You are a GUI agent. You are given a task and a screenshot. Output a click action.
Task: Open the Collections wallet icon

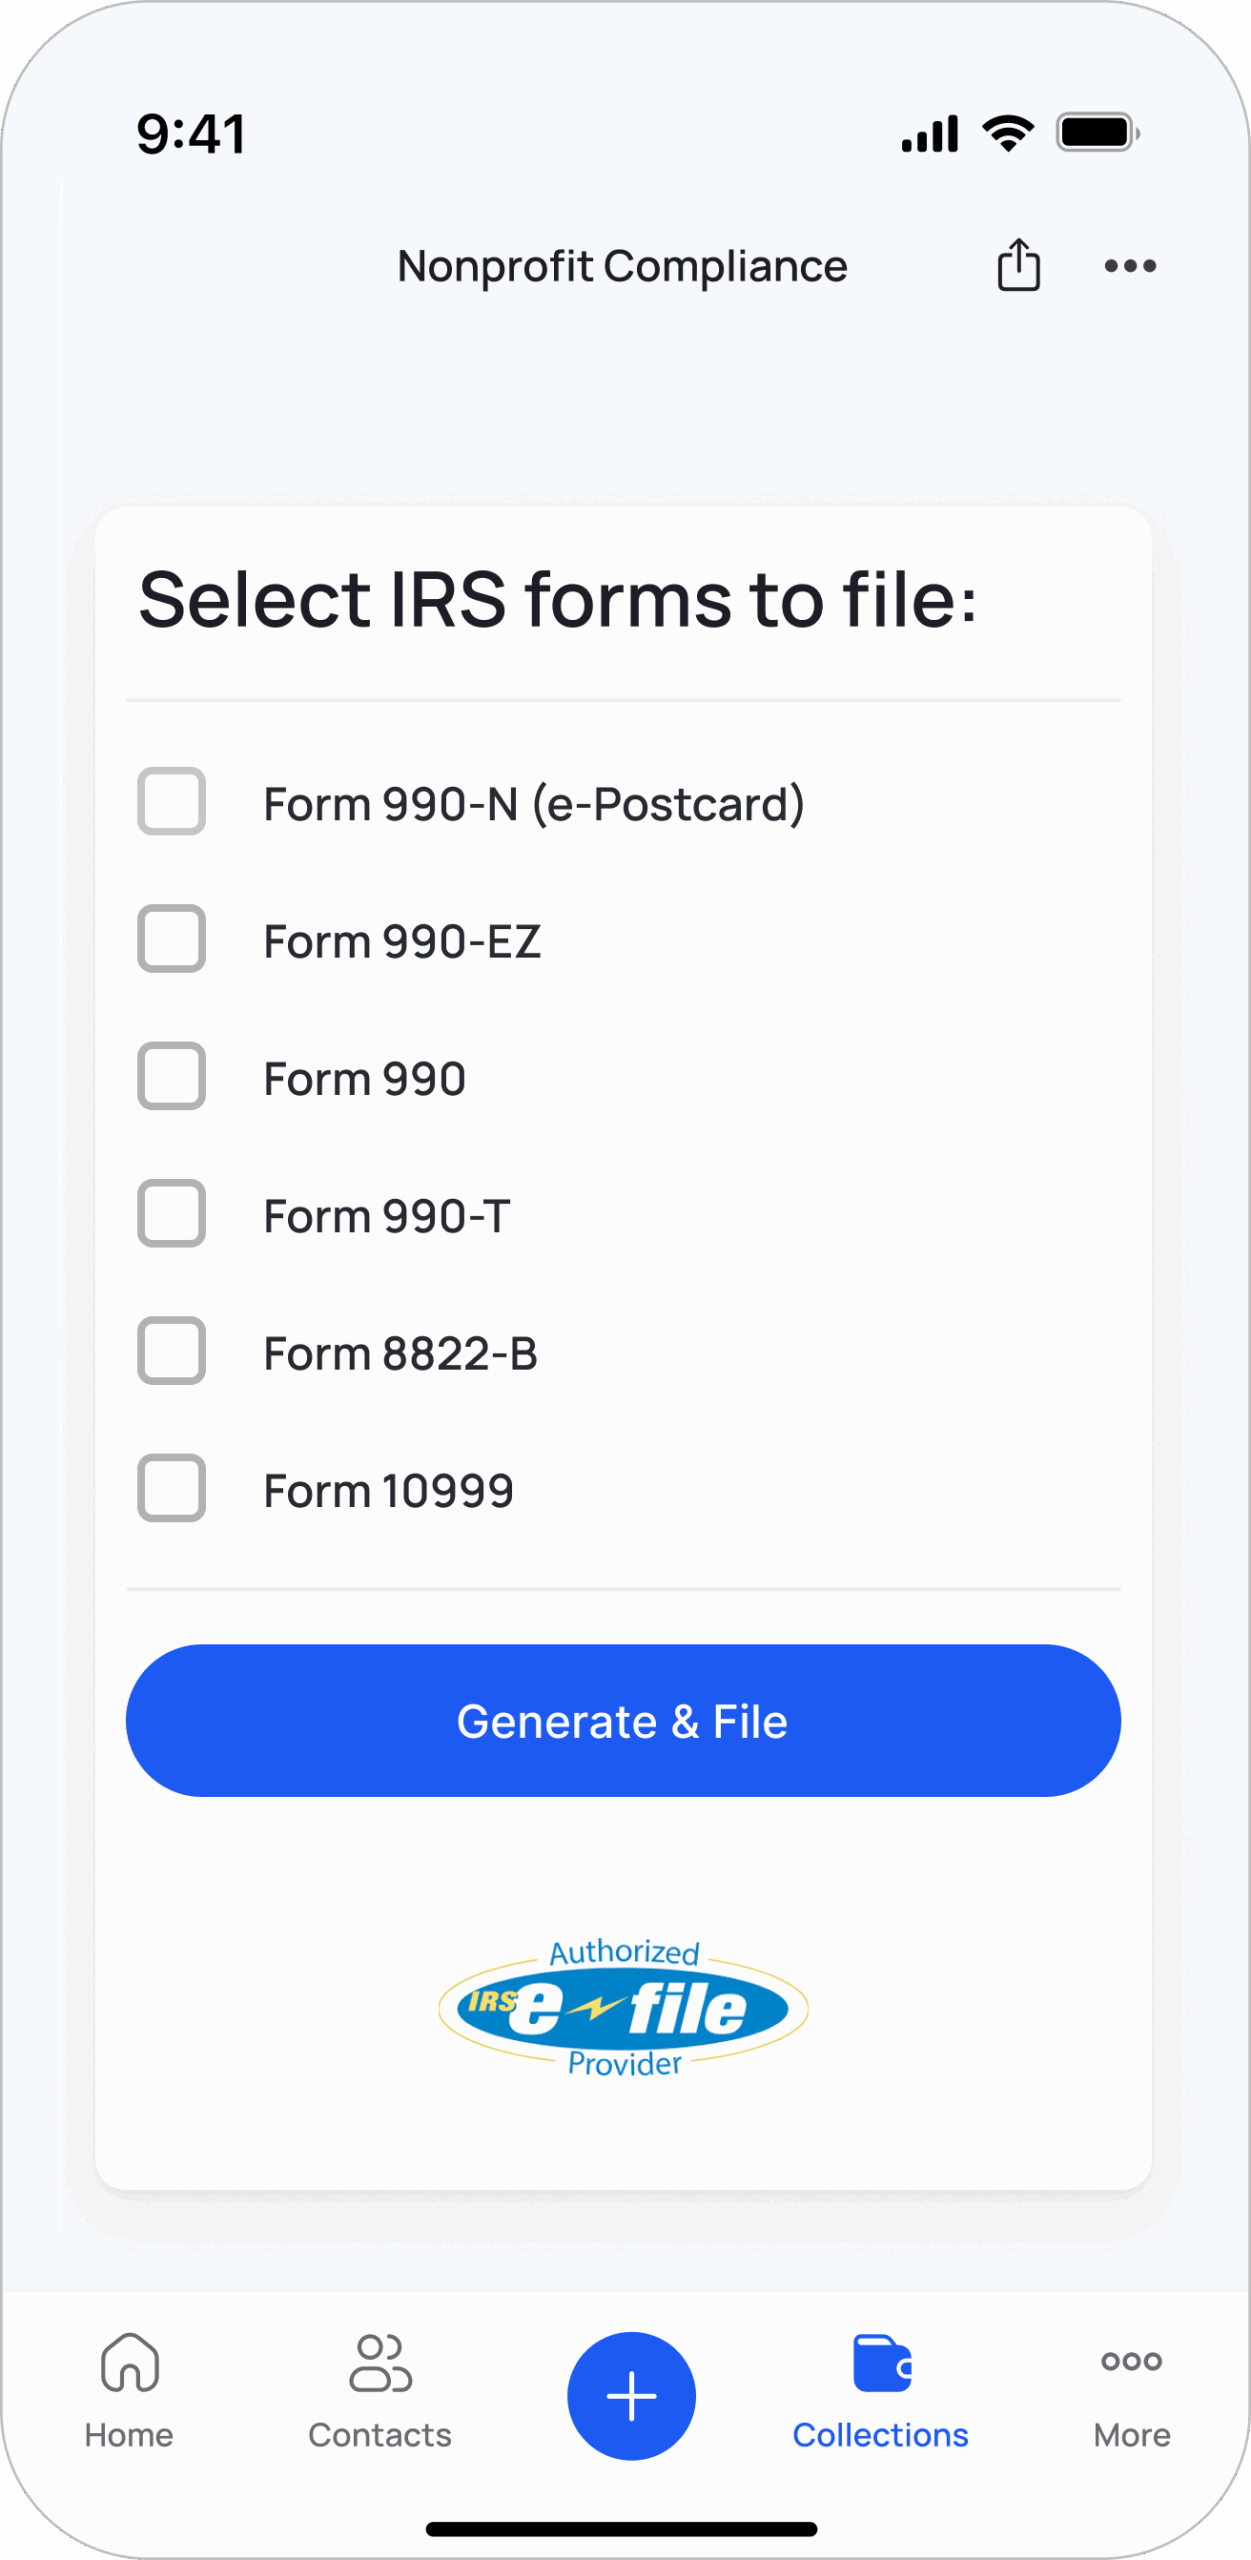point(882,2362)
